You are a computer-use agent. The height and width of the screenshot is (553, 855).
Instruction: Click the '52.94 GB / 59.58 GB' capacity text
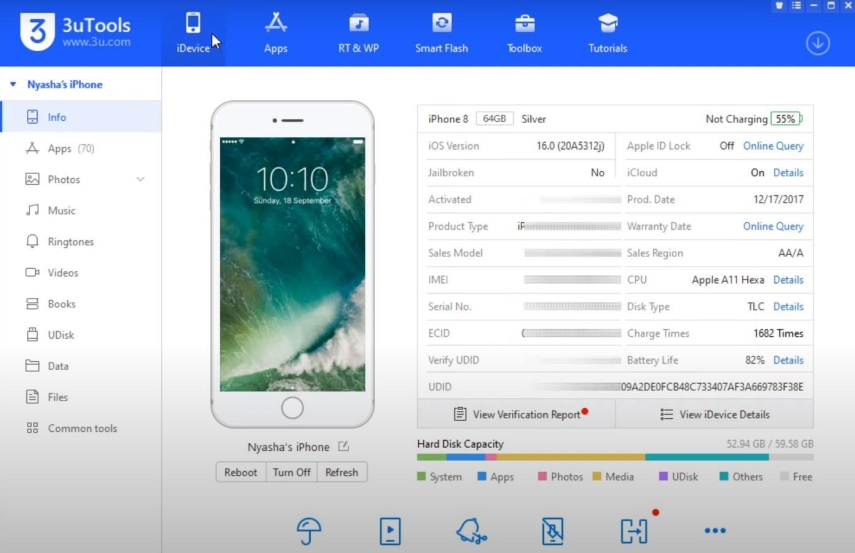click(770, 443)
